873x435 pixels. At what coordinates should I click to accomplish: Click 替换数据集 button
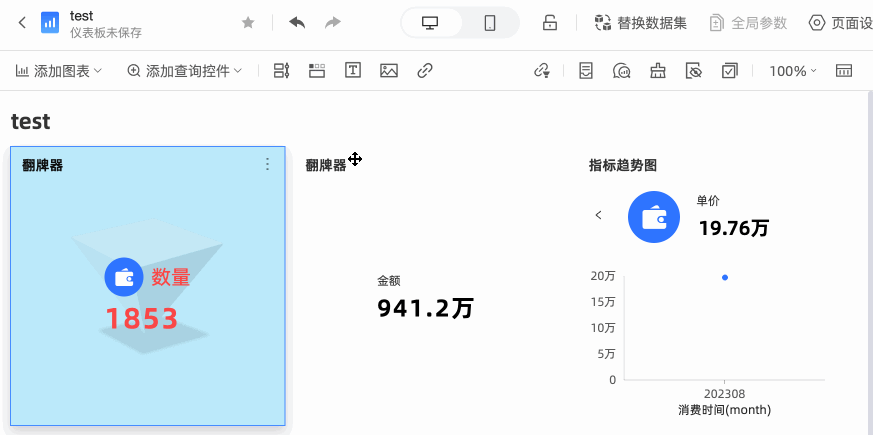[640, 22]
